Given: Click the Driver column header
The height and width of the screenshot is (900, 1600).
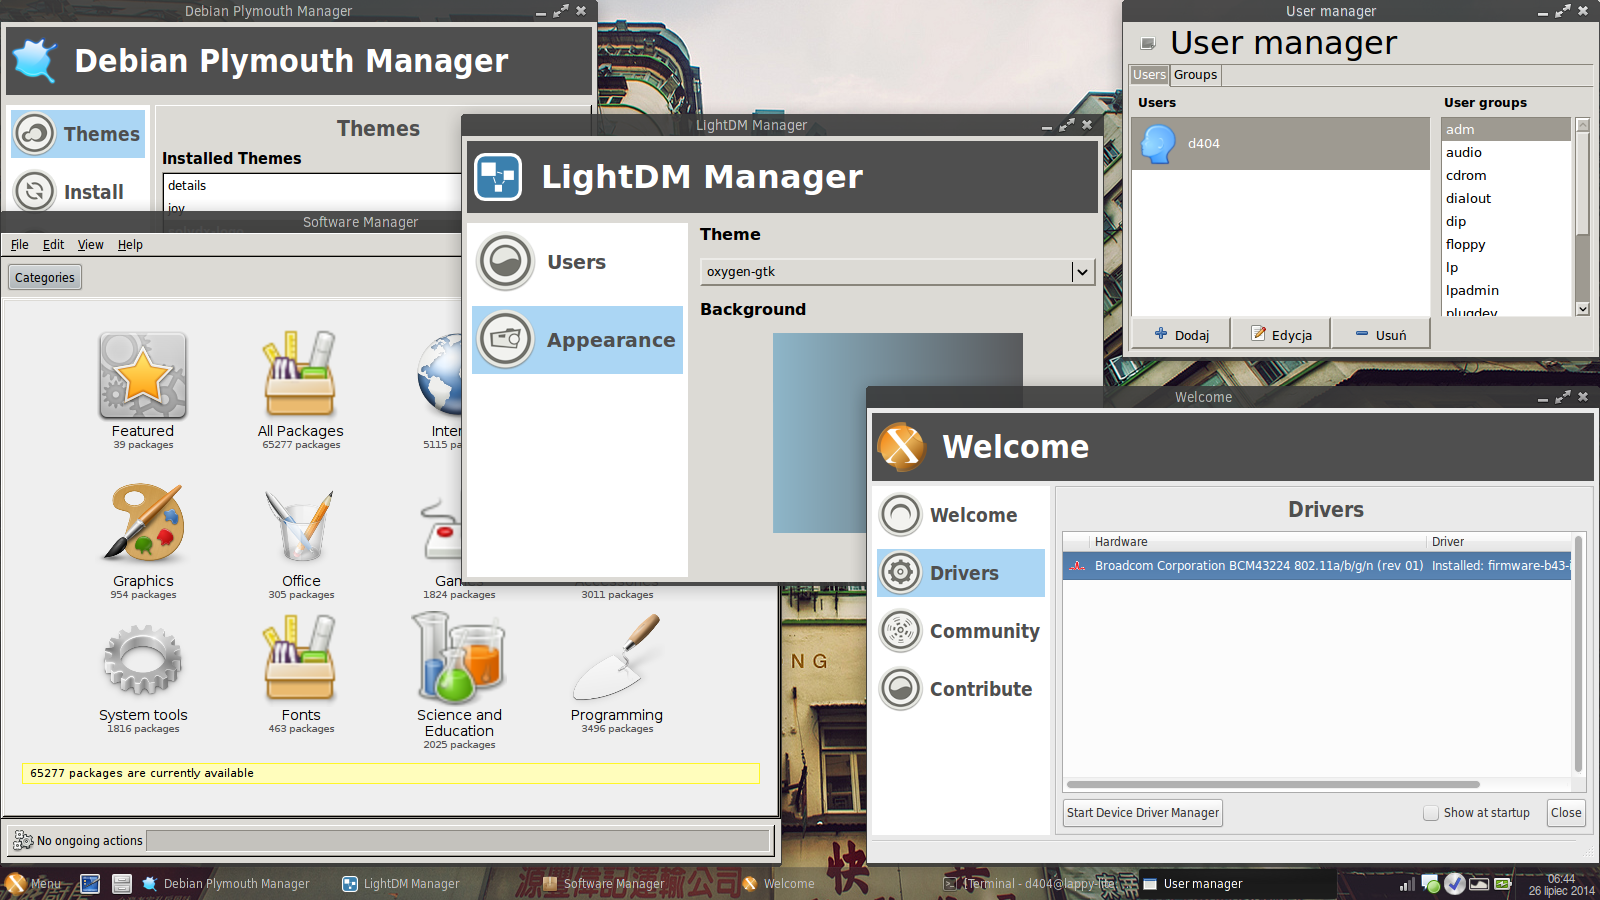Looking at the screenshot, I should [1498, 542].
